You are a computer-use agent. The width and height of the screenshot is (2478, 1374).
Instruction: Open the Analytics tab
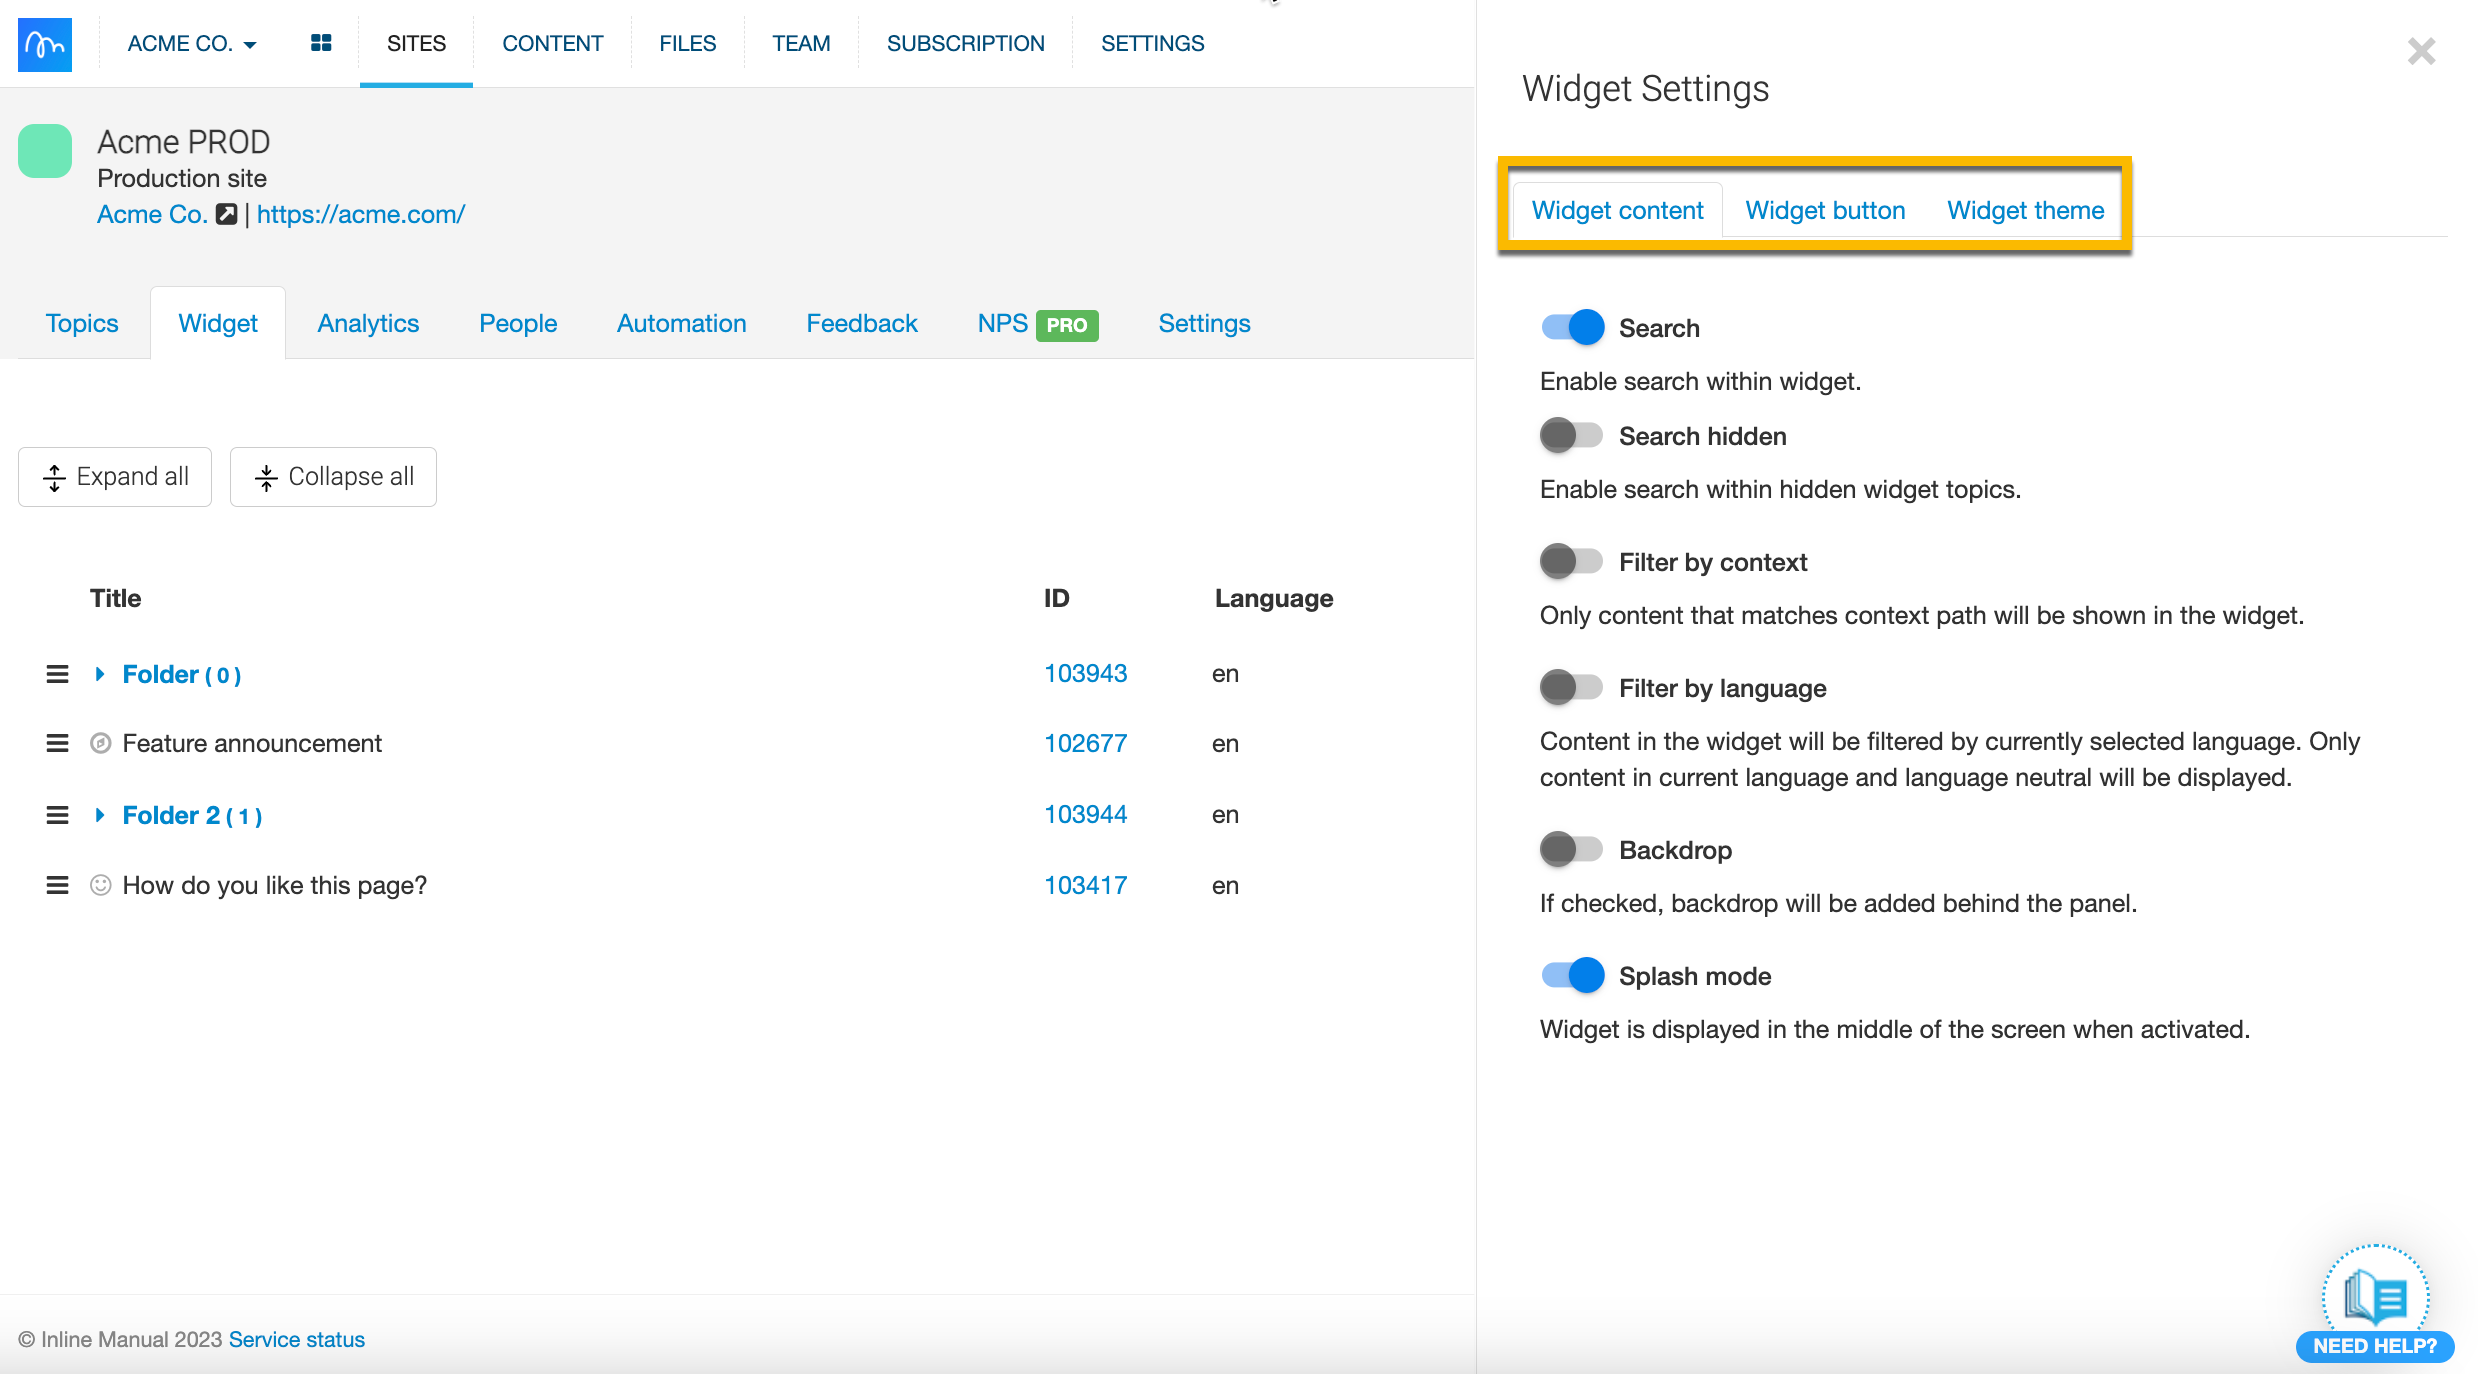(368, 323)
